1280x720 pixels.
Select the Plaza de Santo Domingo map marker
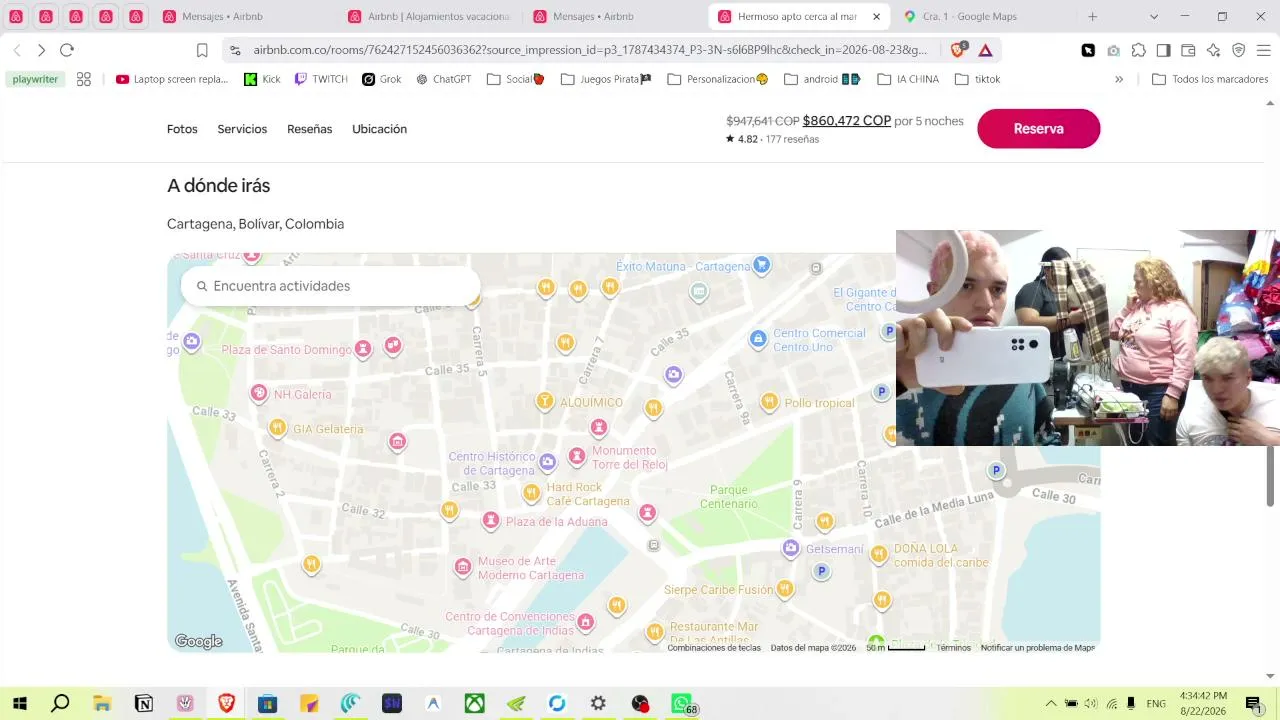pos(363,348)
